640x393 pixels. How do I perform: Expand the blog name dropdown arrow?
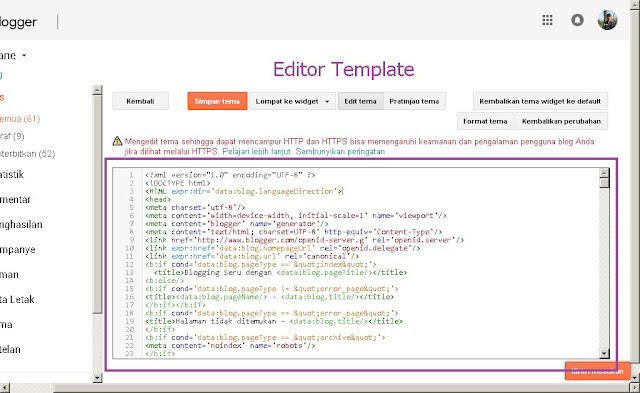pyautogui.click(x=24, y=56)
